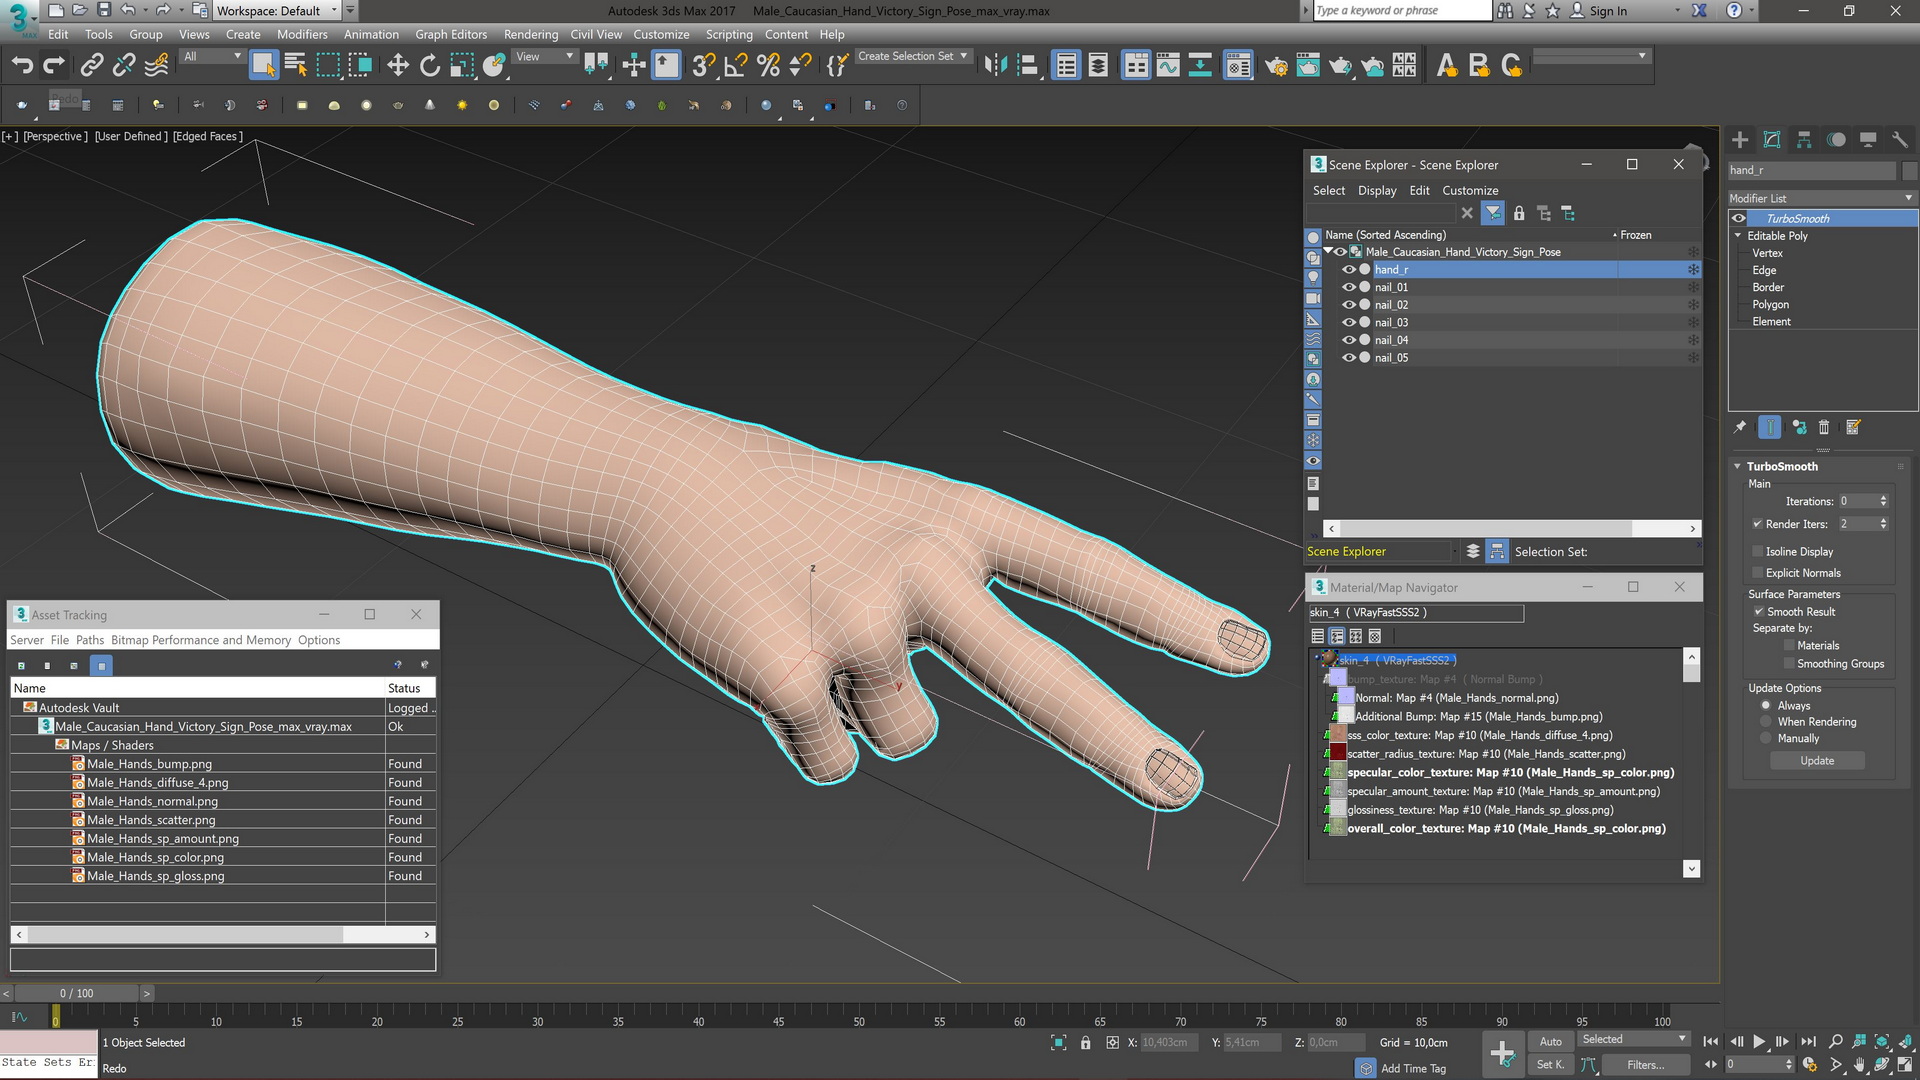Open Scene Explorer Customize menu

[1470, 190]
